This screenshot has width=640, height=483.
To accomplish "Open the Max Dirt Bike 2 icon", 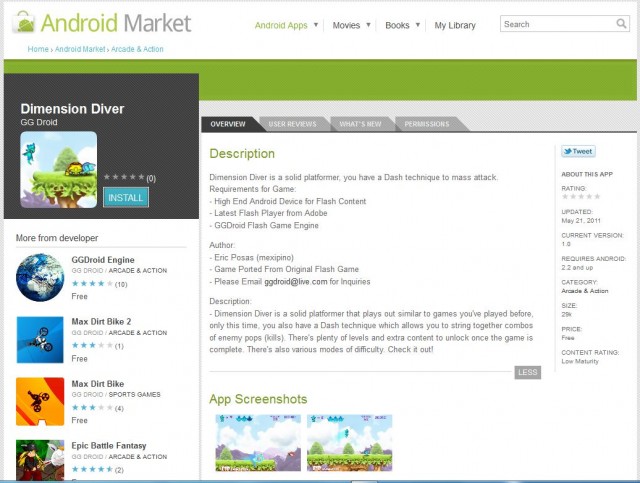I will [40, 340].
